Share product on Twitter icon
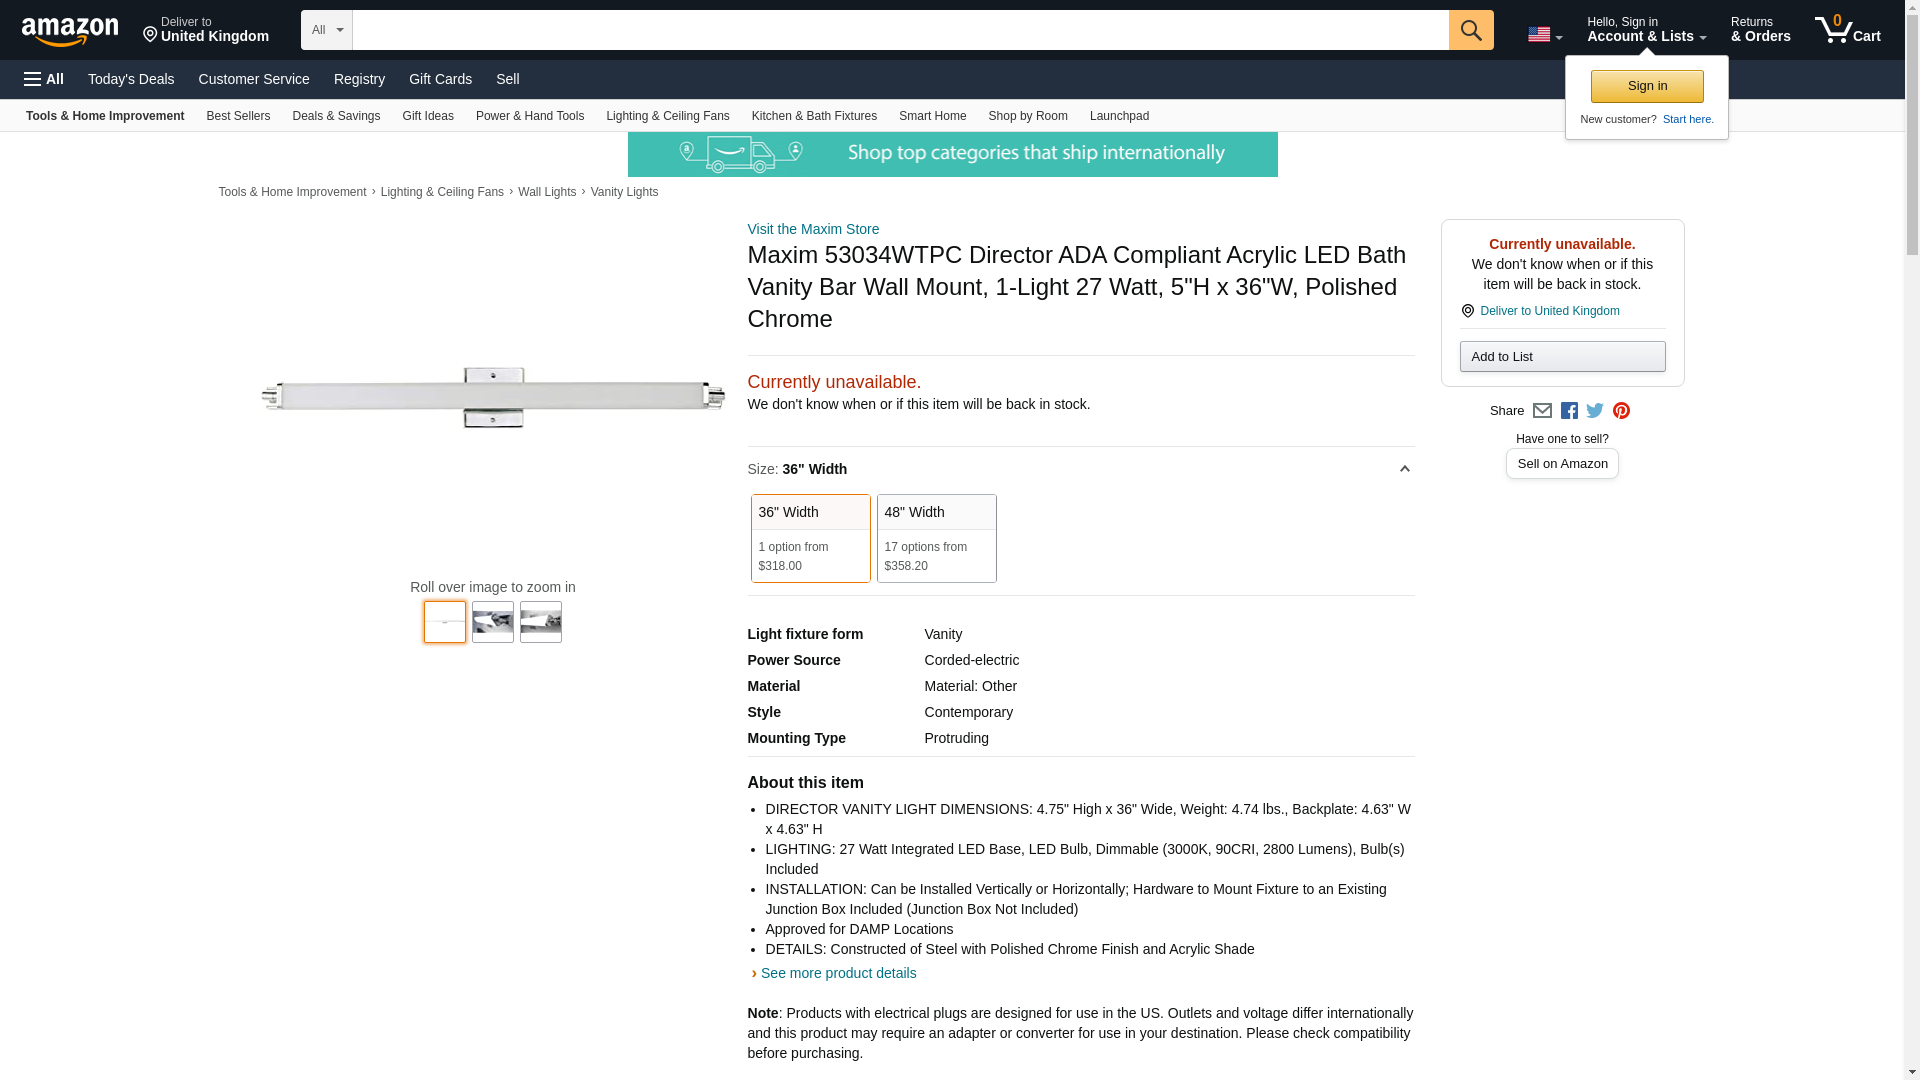The height and width of the screenshot is (1080, 1920). [x=1595, y=411]
